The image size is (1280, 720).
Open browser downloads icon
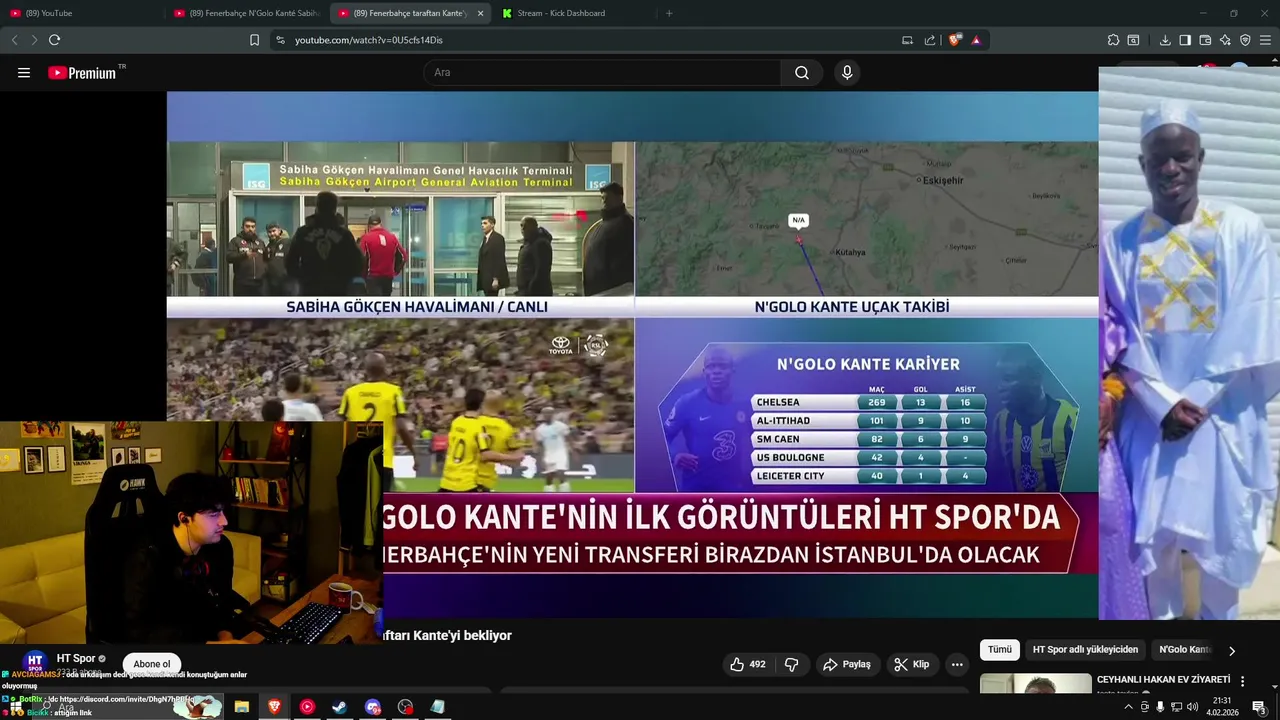click(x=1165, y=40)
